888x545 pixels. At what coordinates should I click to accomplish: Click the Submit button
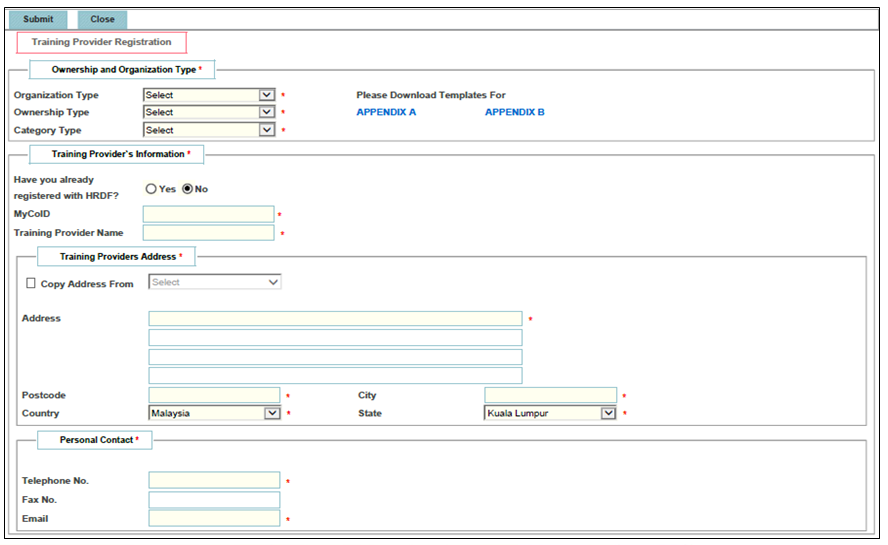click(38, 19)
